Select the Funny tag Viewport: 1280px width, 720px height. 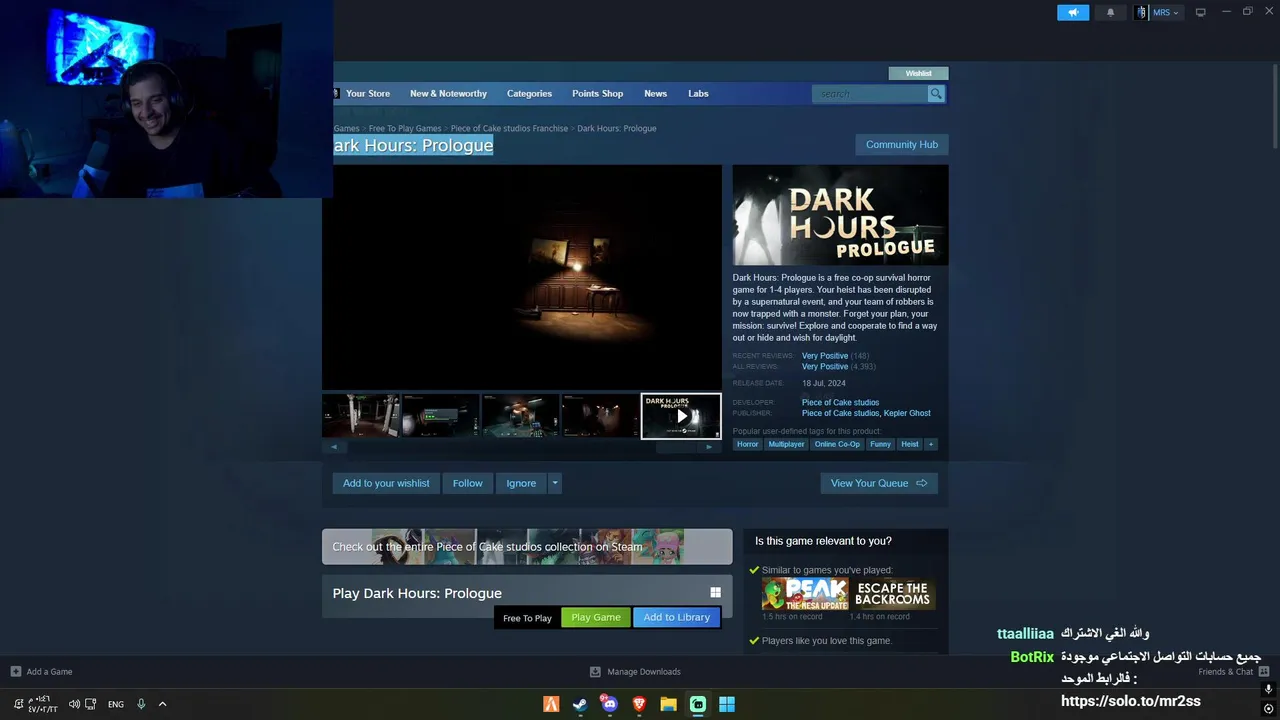pyautogui.click(x=880, y=444)
